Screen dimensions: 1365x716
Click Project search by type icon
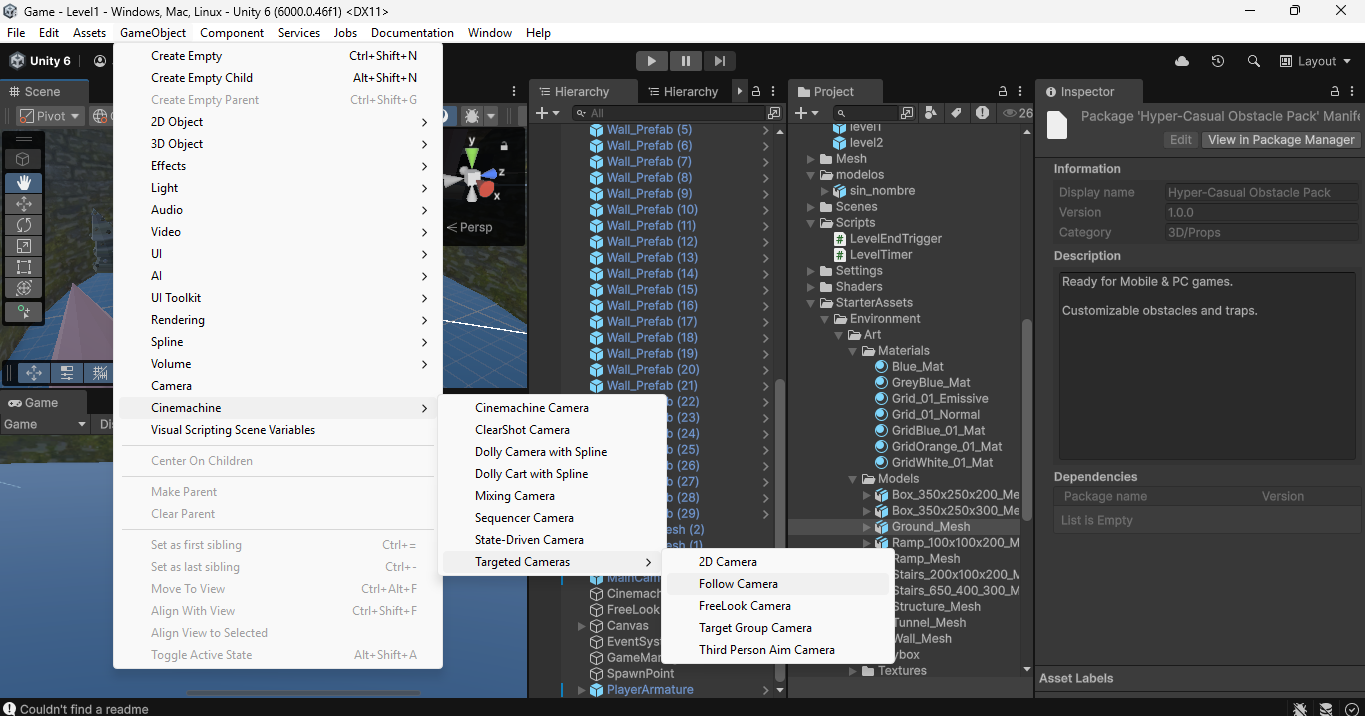[x=931, y=113]
